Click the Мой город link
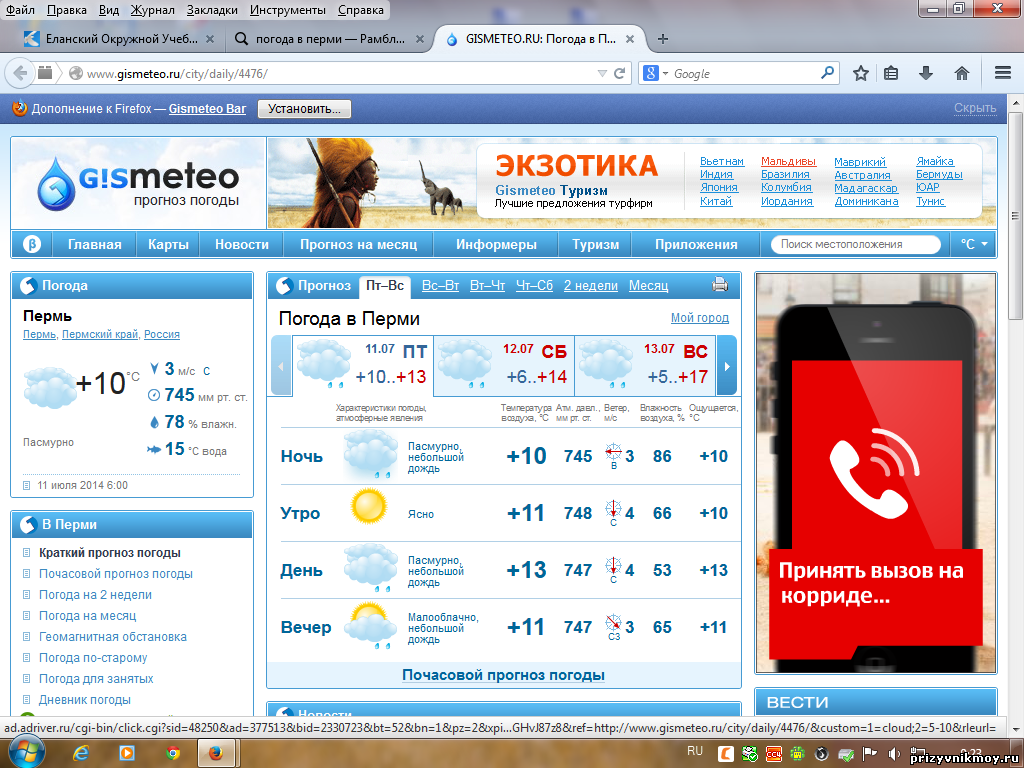This screenshot has width=1024, height=768. [699, 317]
